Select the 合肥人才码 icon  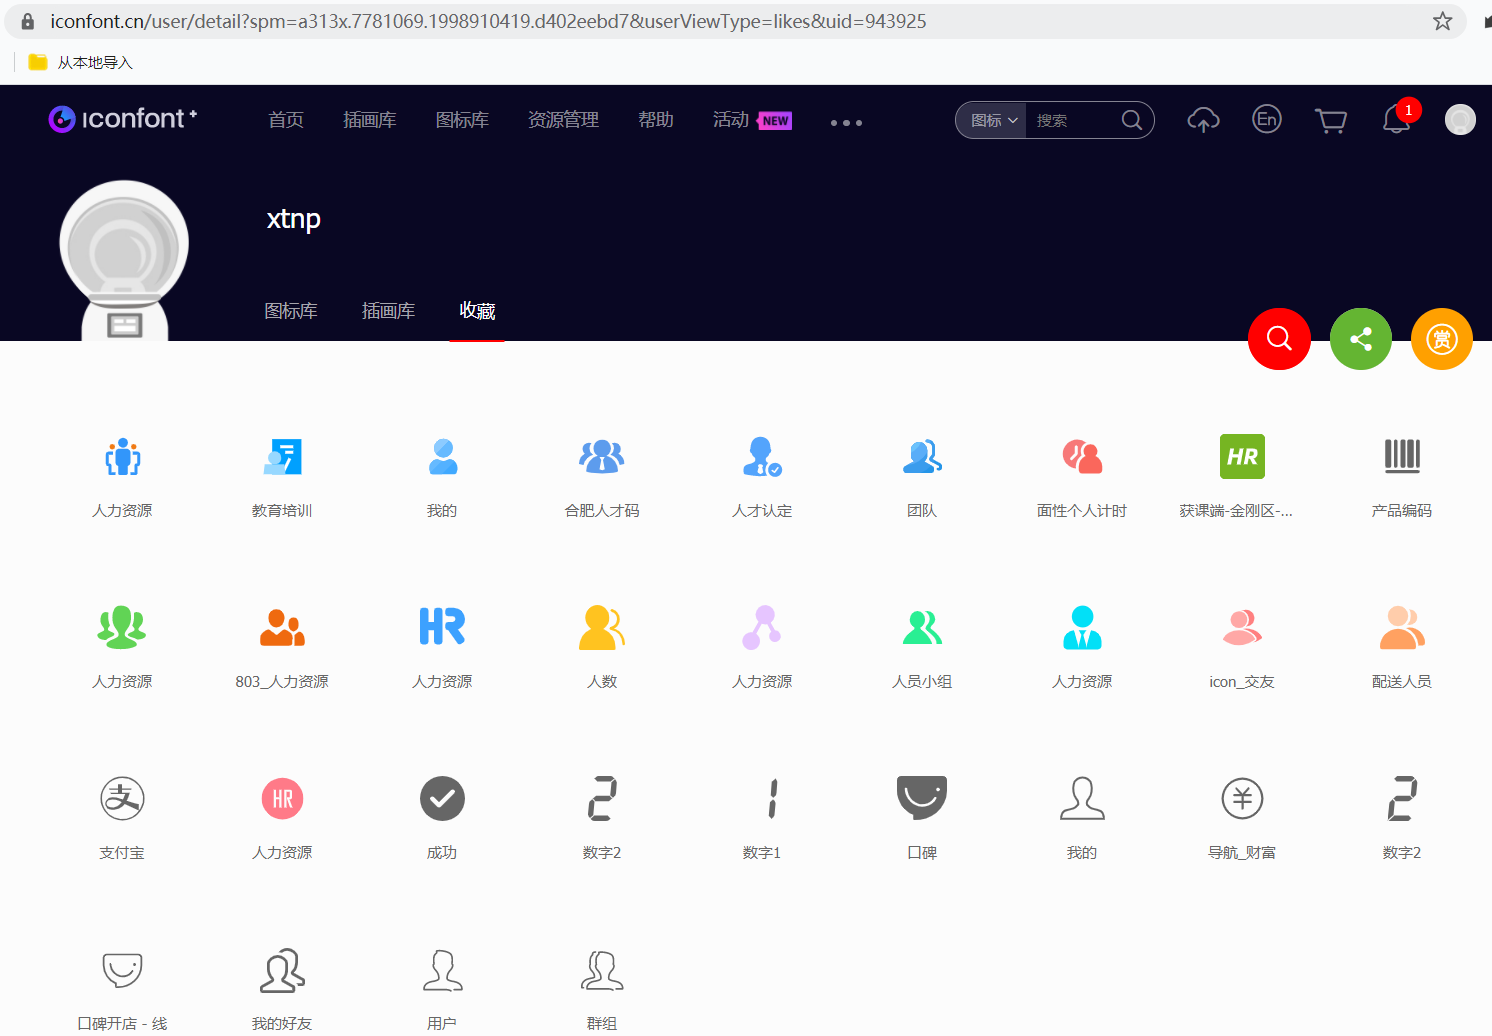coord(601,457)
